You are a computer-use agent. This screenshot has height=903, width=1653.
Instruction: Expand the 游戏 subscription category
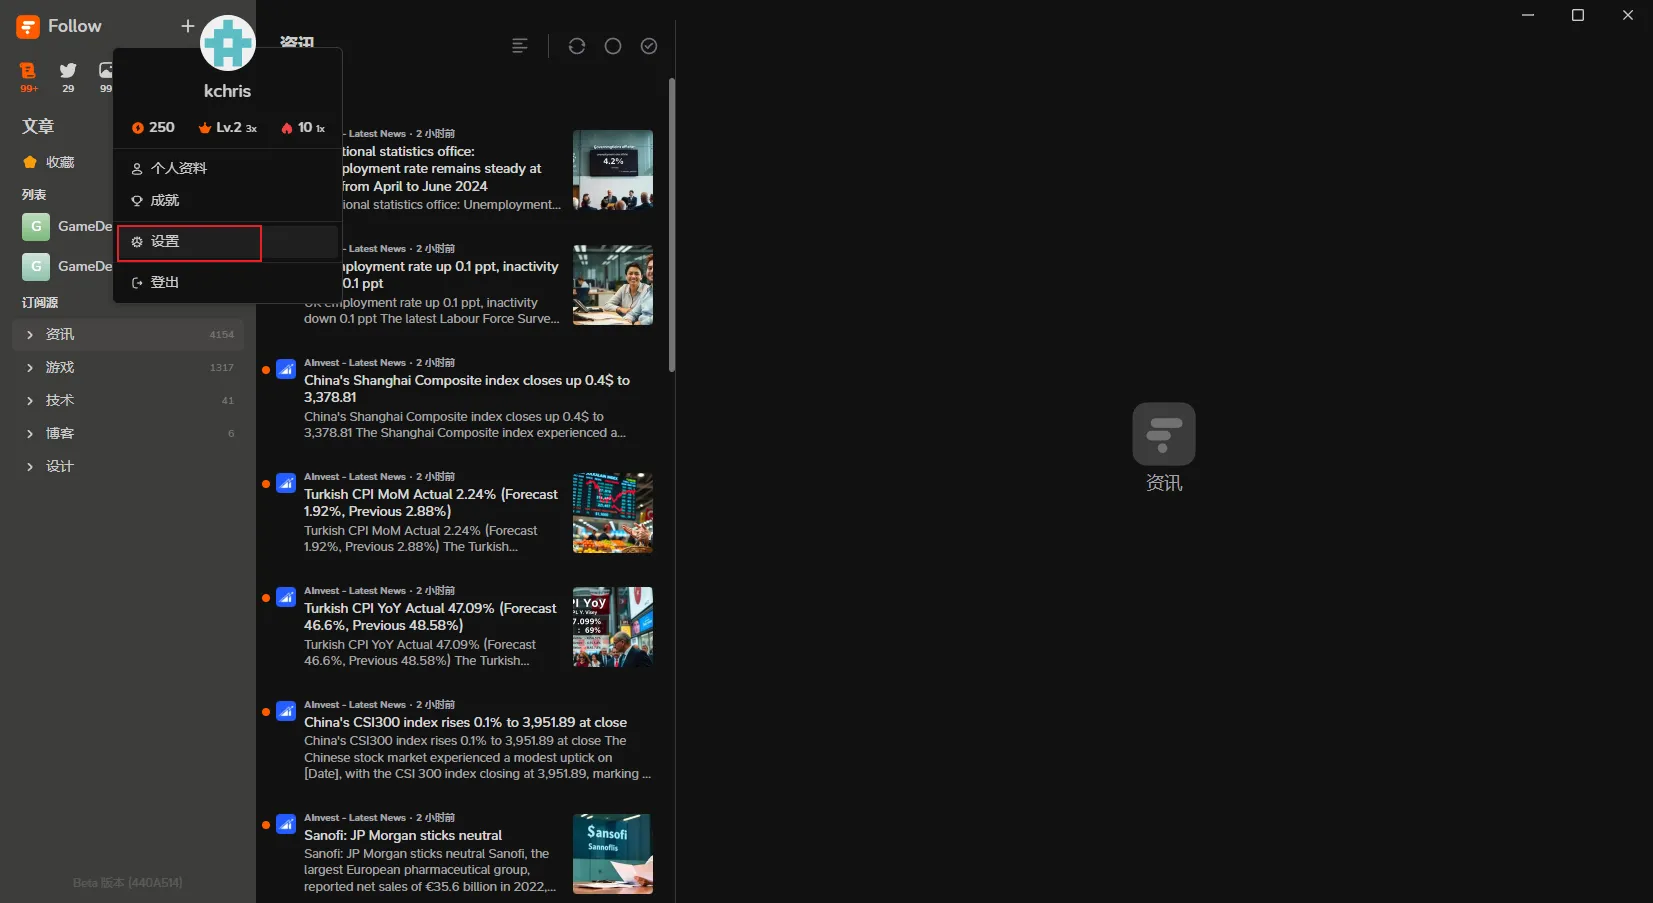point(30,368)
